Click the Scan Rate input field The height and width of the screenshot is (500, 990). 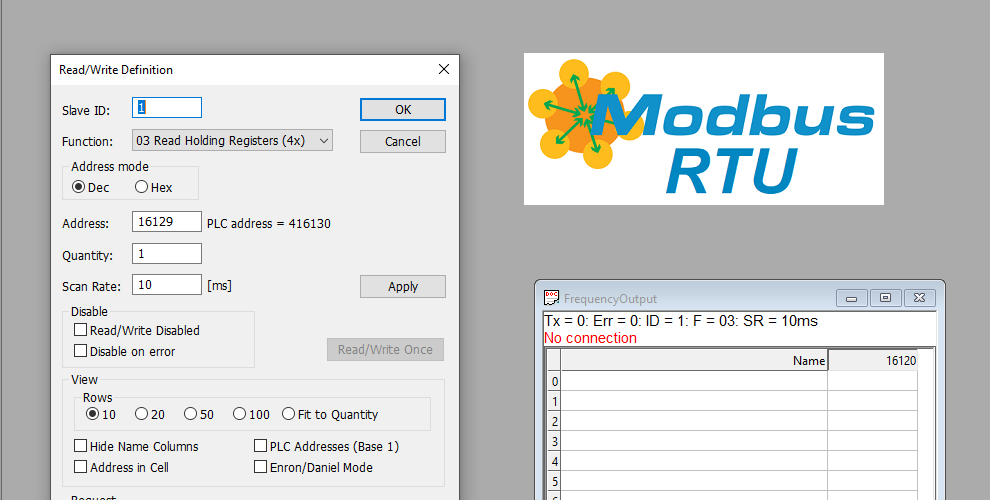(x=167, y=285)
